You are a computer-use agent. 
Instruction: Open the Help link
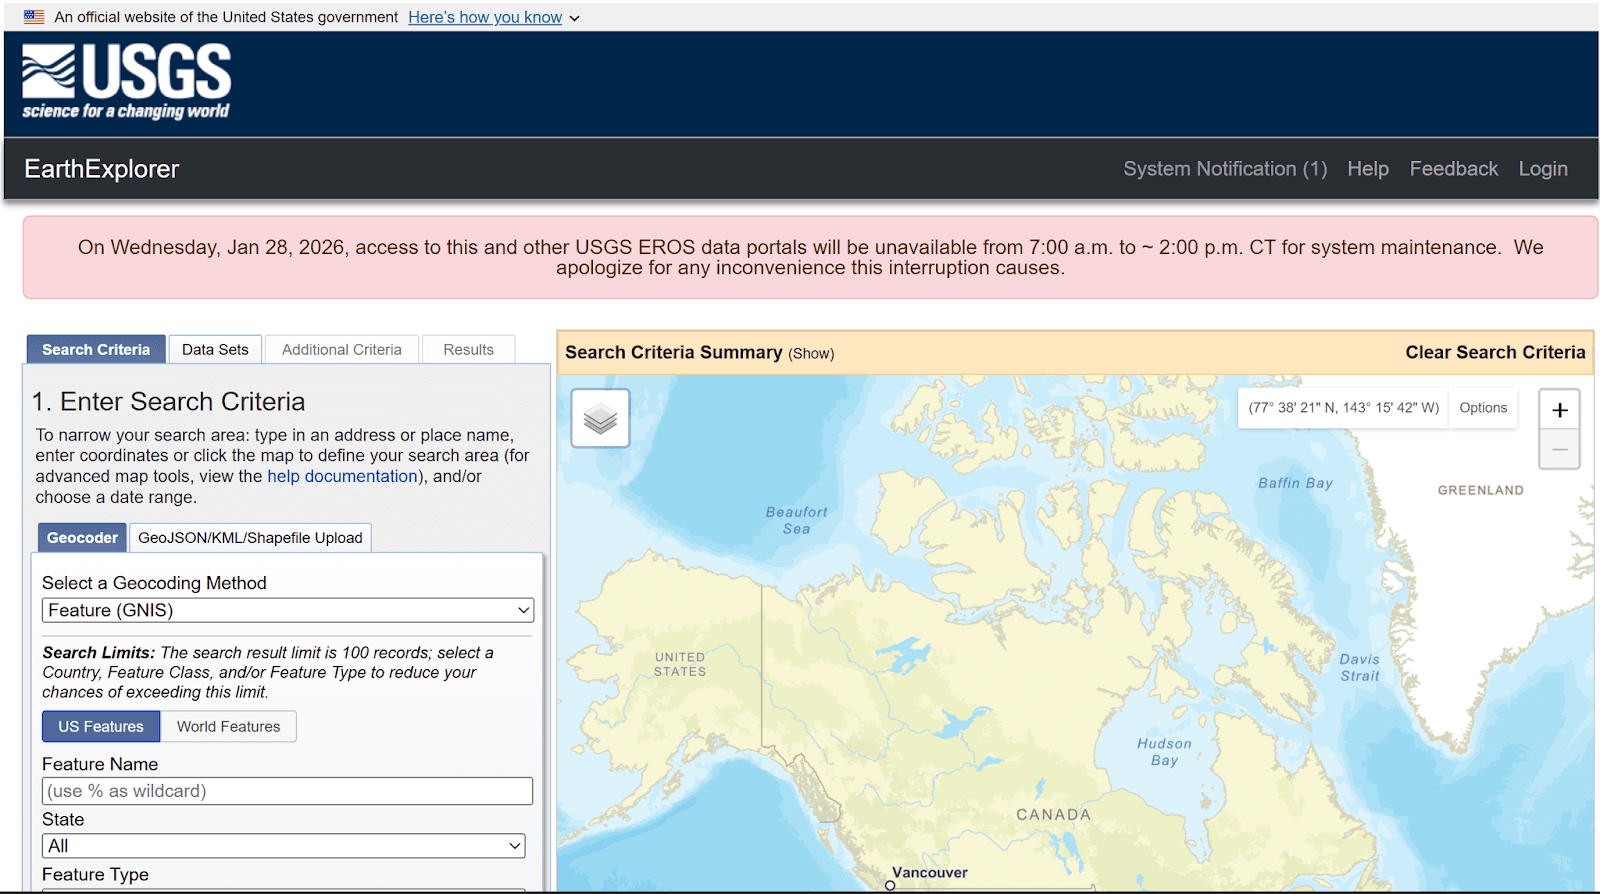[1367, 169]
